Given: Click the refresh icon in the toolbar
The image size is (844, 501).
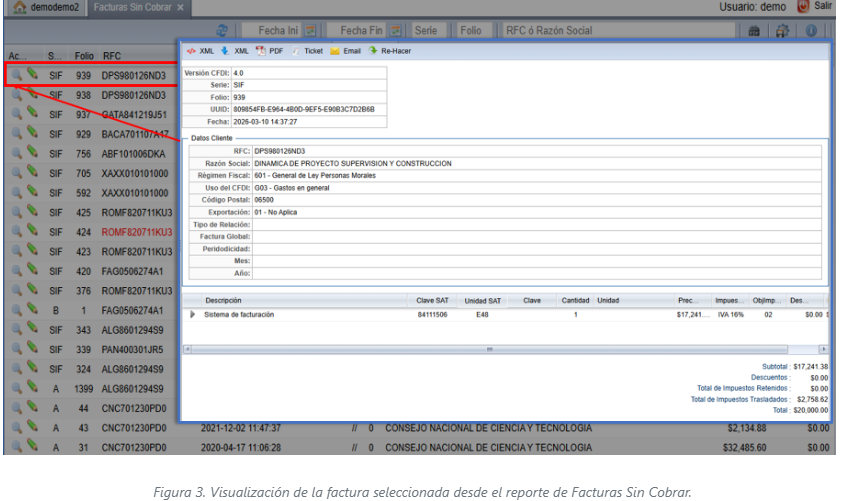Looking at the screenshot, I should pos(222,31).
